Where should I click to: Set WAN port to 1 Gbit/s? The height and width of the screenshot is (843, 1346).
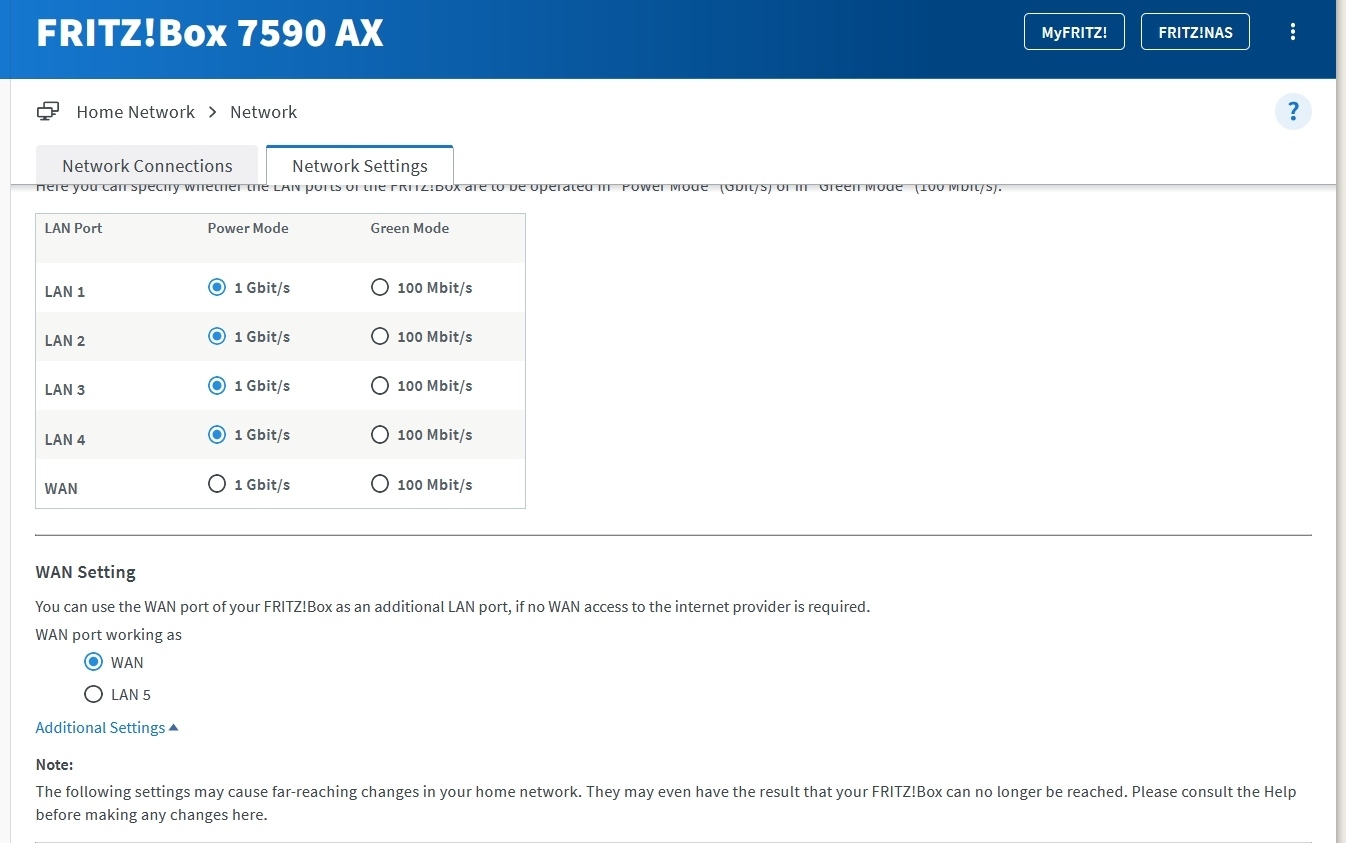[217, 484]
